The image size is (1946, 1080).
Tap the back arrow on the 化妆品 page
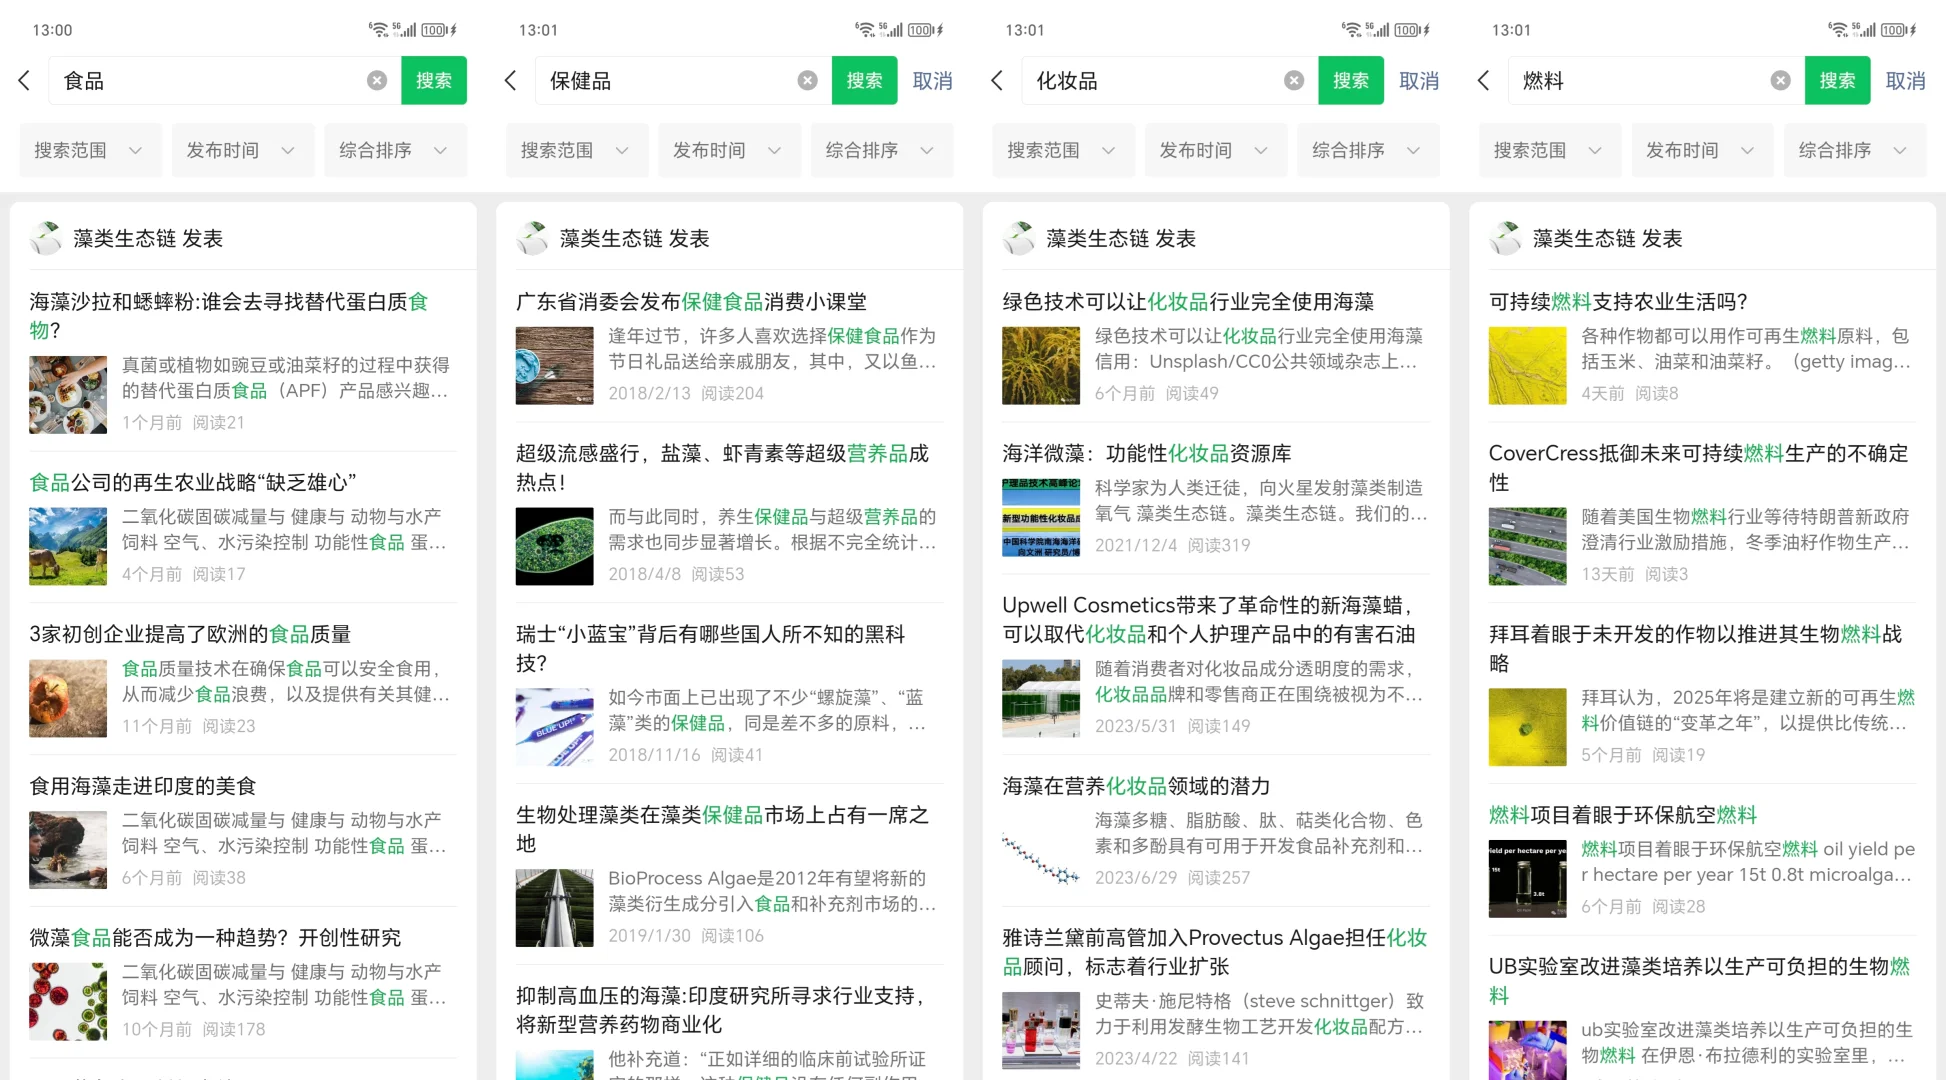[997, 80]
